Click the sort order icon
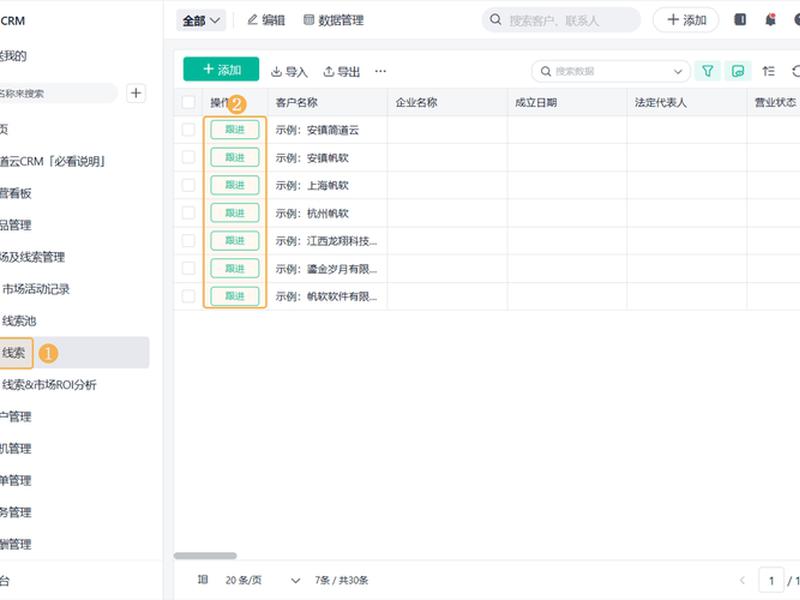 tap(768, 71)
